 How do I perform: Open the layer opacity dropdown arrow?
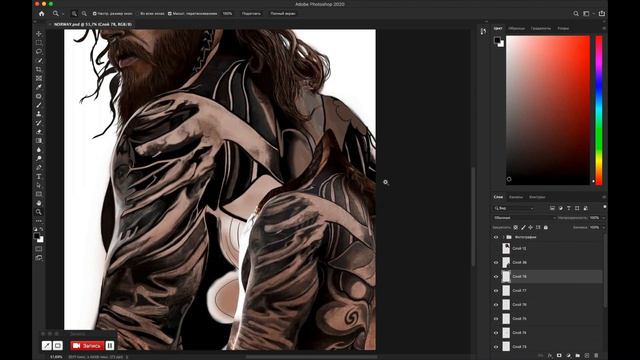pos(603,218)
